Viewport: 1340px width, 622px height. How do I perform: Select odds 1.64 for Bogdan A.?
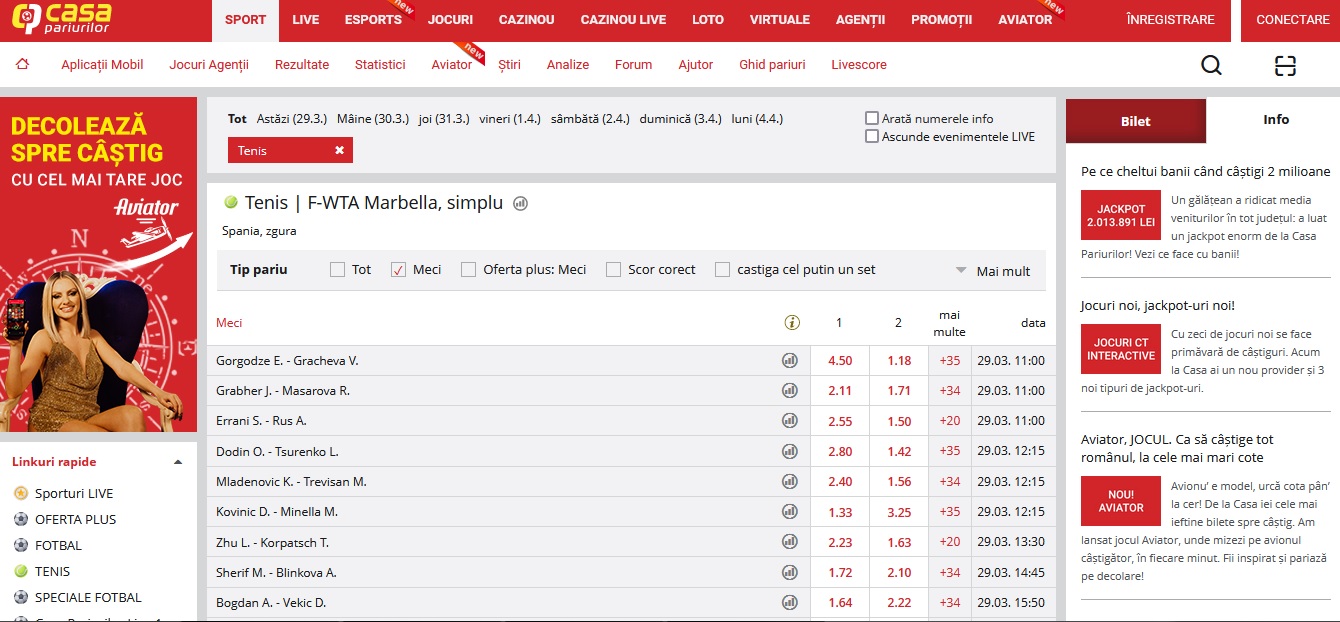tap(840, 602)
